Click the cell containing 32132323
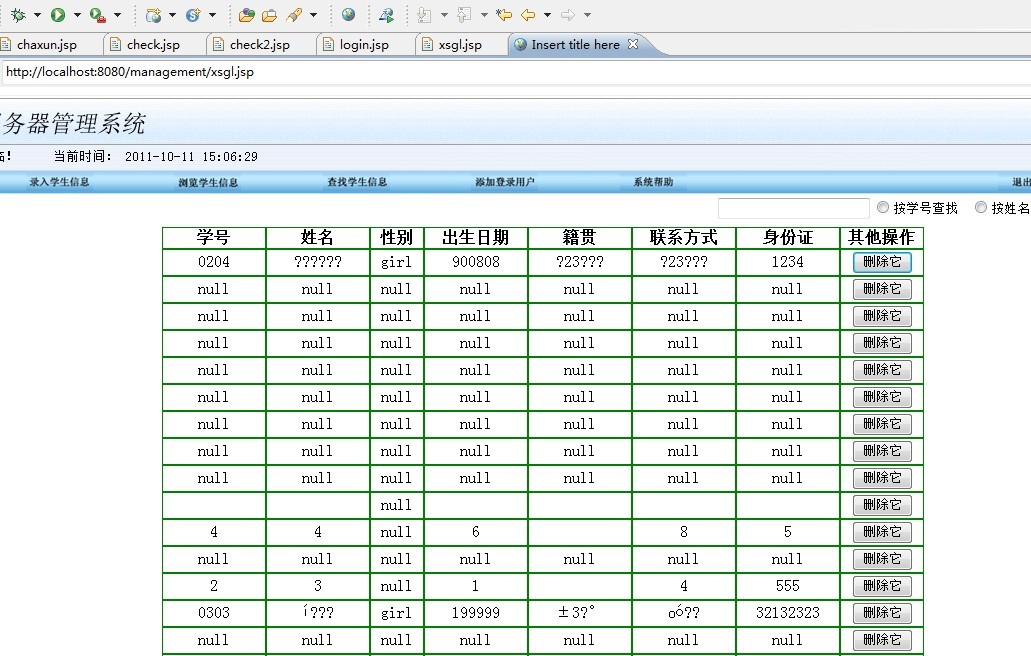 click(x=788, y=613)
